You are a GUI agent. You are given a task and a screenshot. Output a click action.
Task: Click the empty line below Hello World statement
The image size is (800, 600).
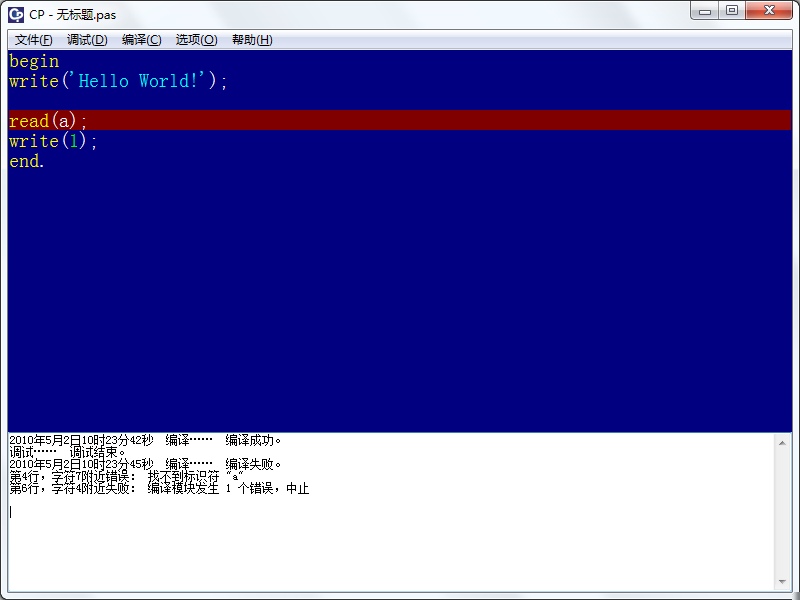click(x=399, y=101)
